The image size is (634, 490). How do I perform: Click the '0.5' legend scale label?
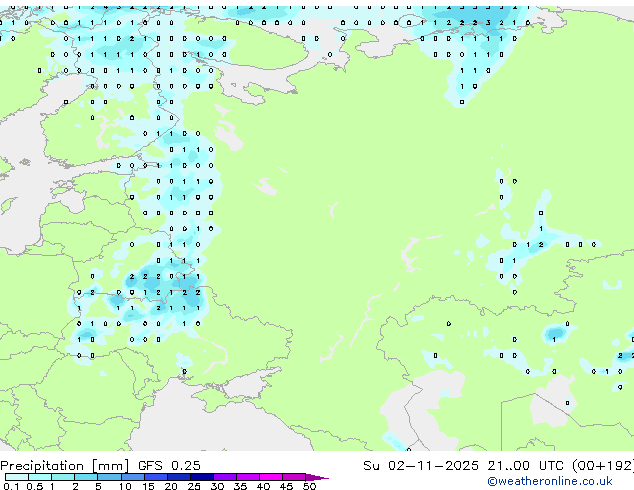35,486
